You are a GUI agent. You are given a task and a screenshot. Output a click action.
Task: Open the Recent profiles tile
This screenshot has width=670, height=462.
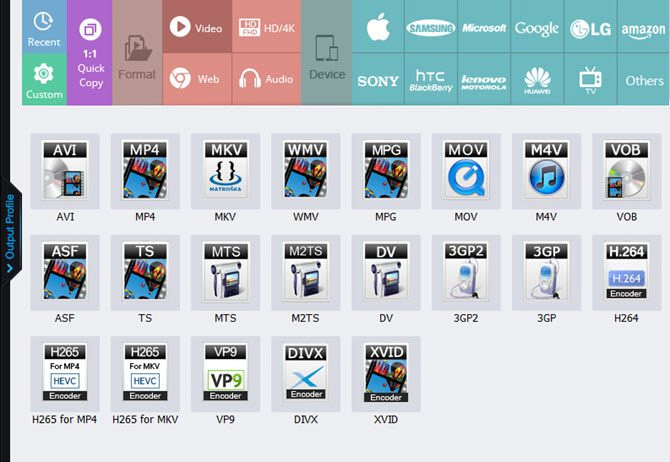point(44,26)
